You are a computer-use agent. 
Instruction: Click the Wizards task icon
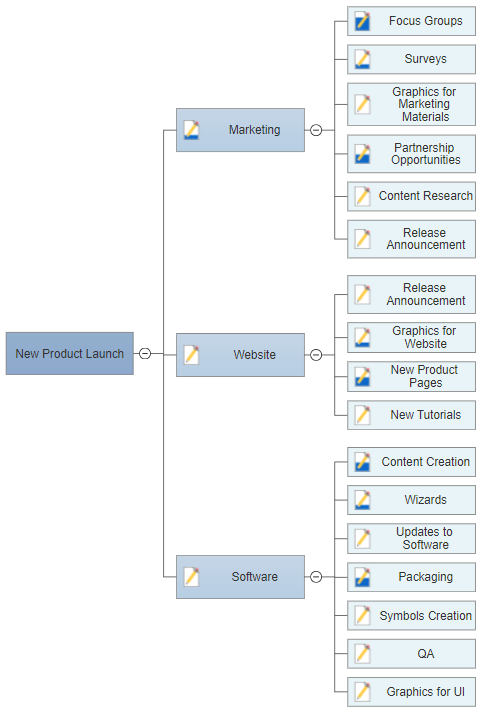362,500
